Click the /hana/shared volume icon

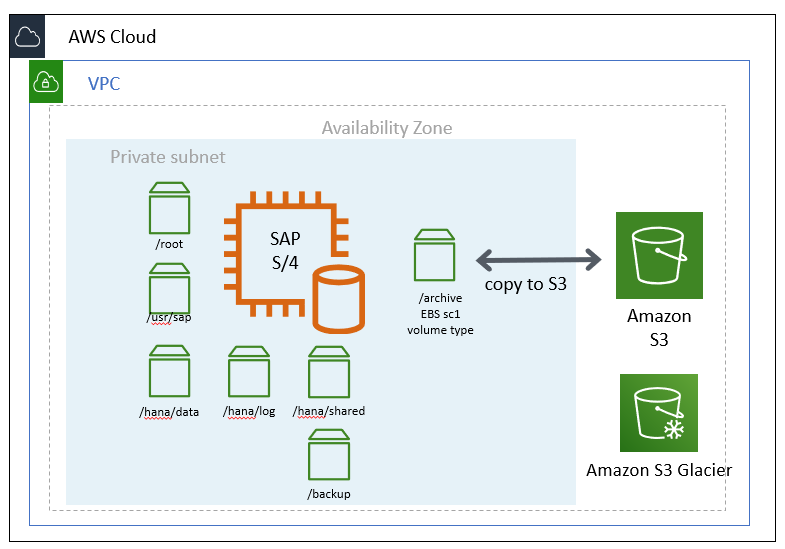point(328,373)
